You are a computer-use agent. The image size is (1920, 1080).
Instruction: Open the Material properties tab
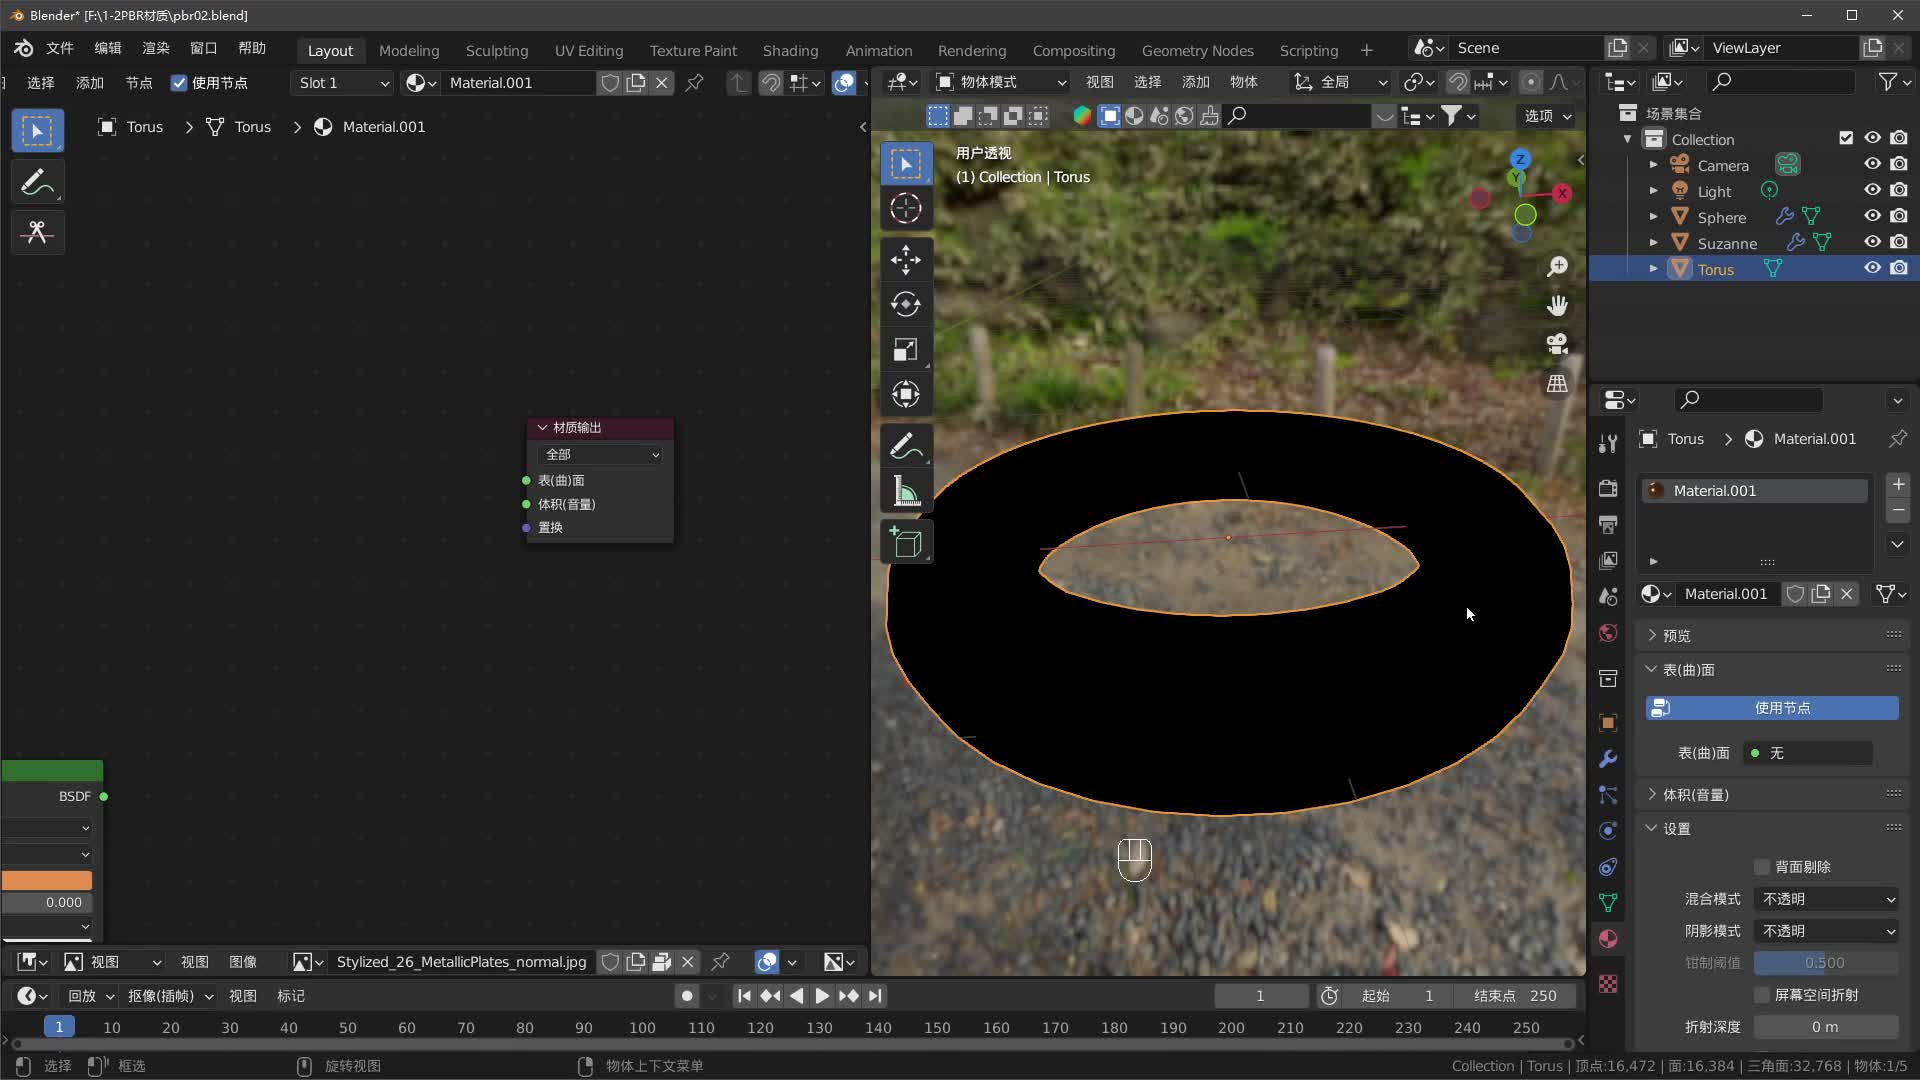1608,939
